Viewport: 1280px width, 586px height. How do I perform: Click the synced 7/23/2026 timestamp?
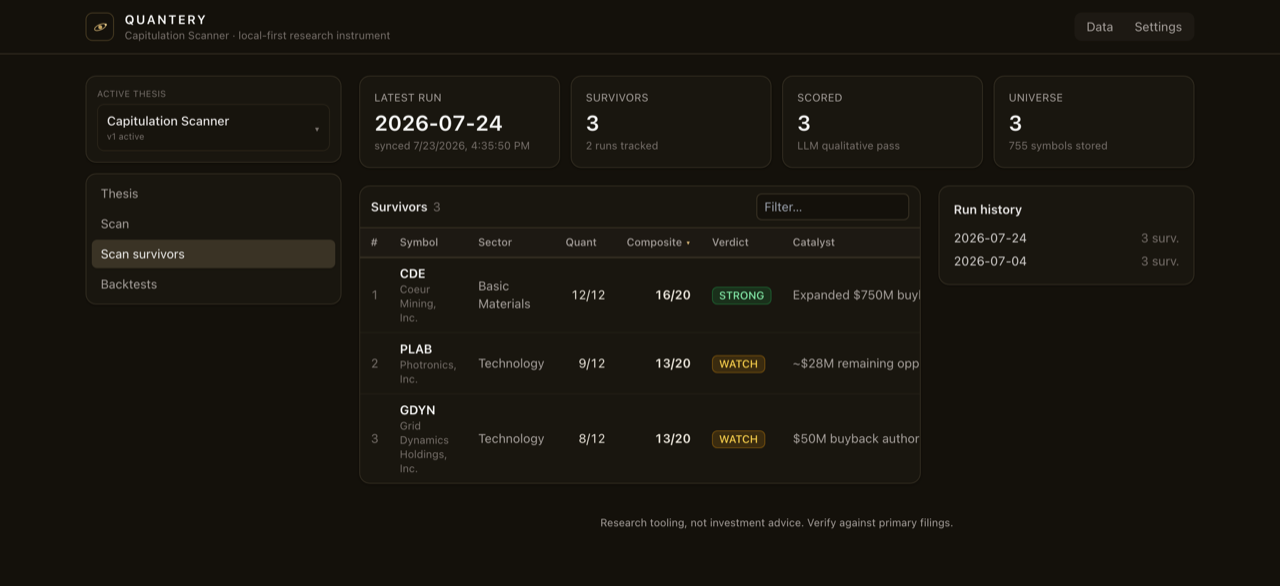(x=452, y=146)
